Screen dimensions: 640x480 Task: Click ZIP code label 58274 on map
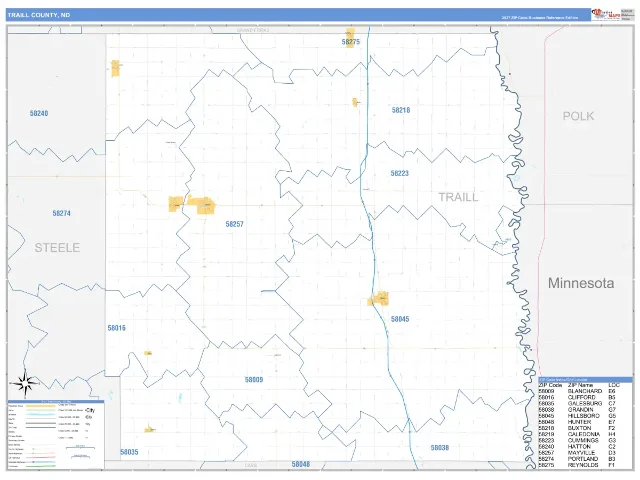(62, 213)
